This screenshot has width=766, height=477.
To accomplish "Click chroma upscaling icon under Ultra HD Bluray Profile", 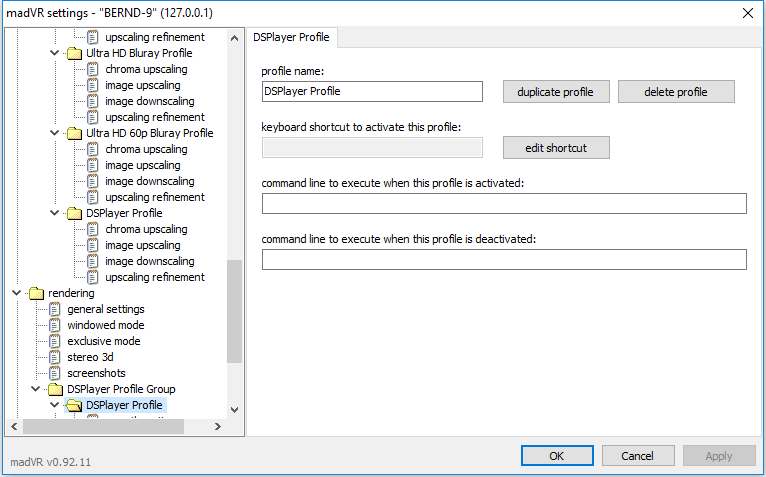I will pyautogui.click(x=93, y=69).
